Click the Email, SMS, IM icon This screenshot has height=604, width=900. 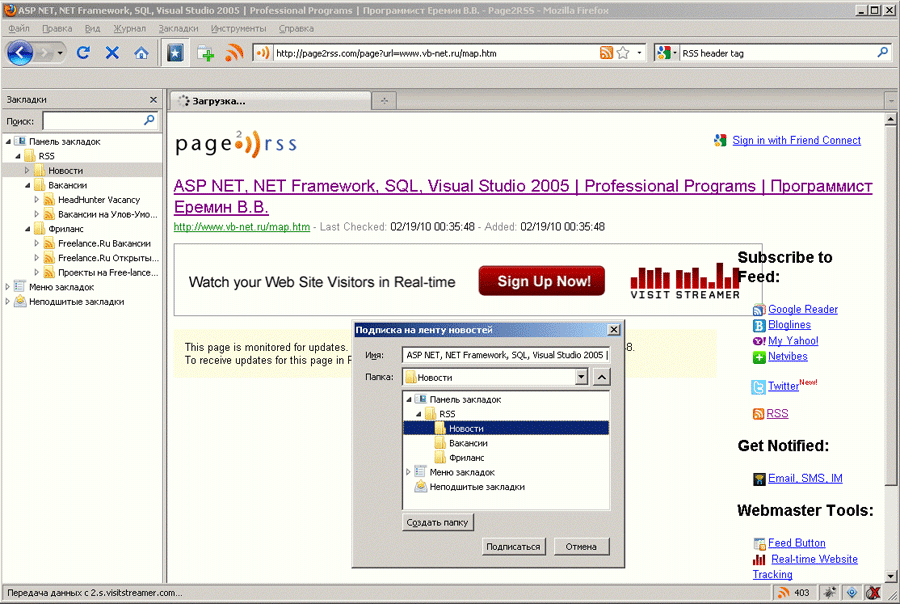759,479
